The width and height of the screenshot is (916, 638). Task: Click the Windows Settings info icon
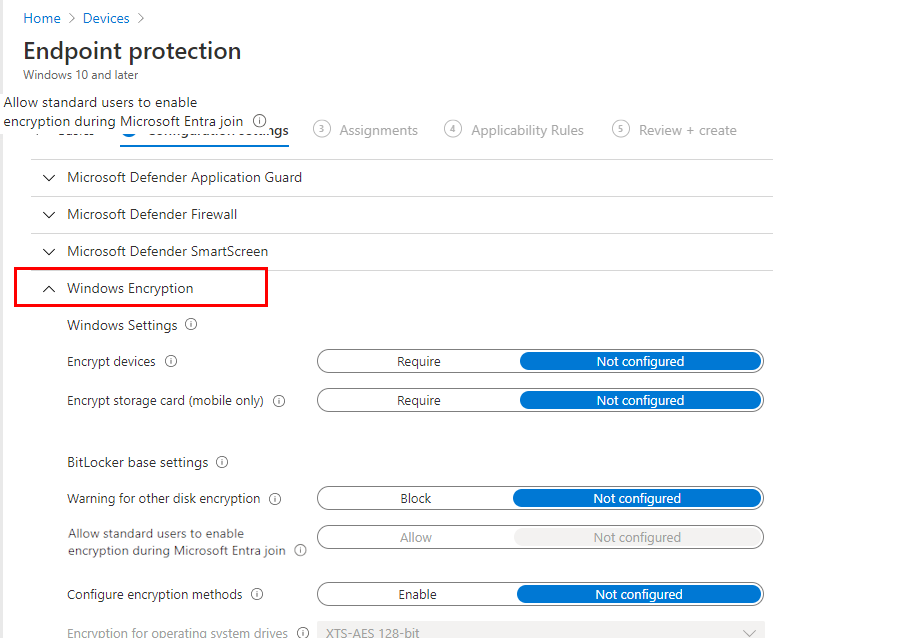pyautogui.click(x=189, y=325)
